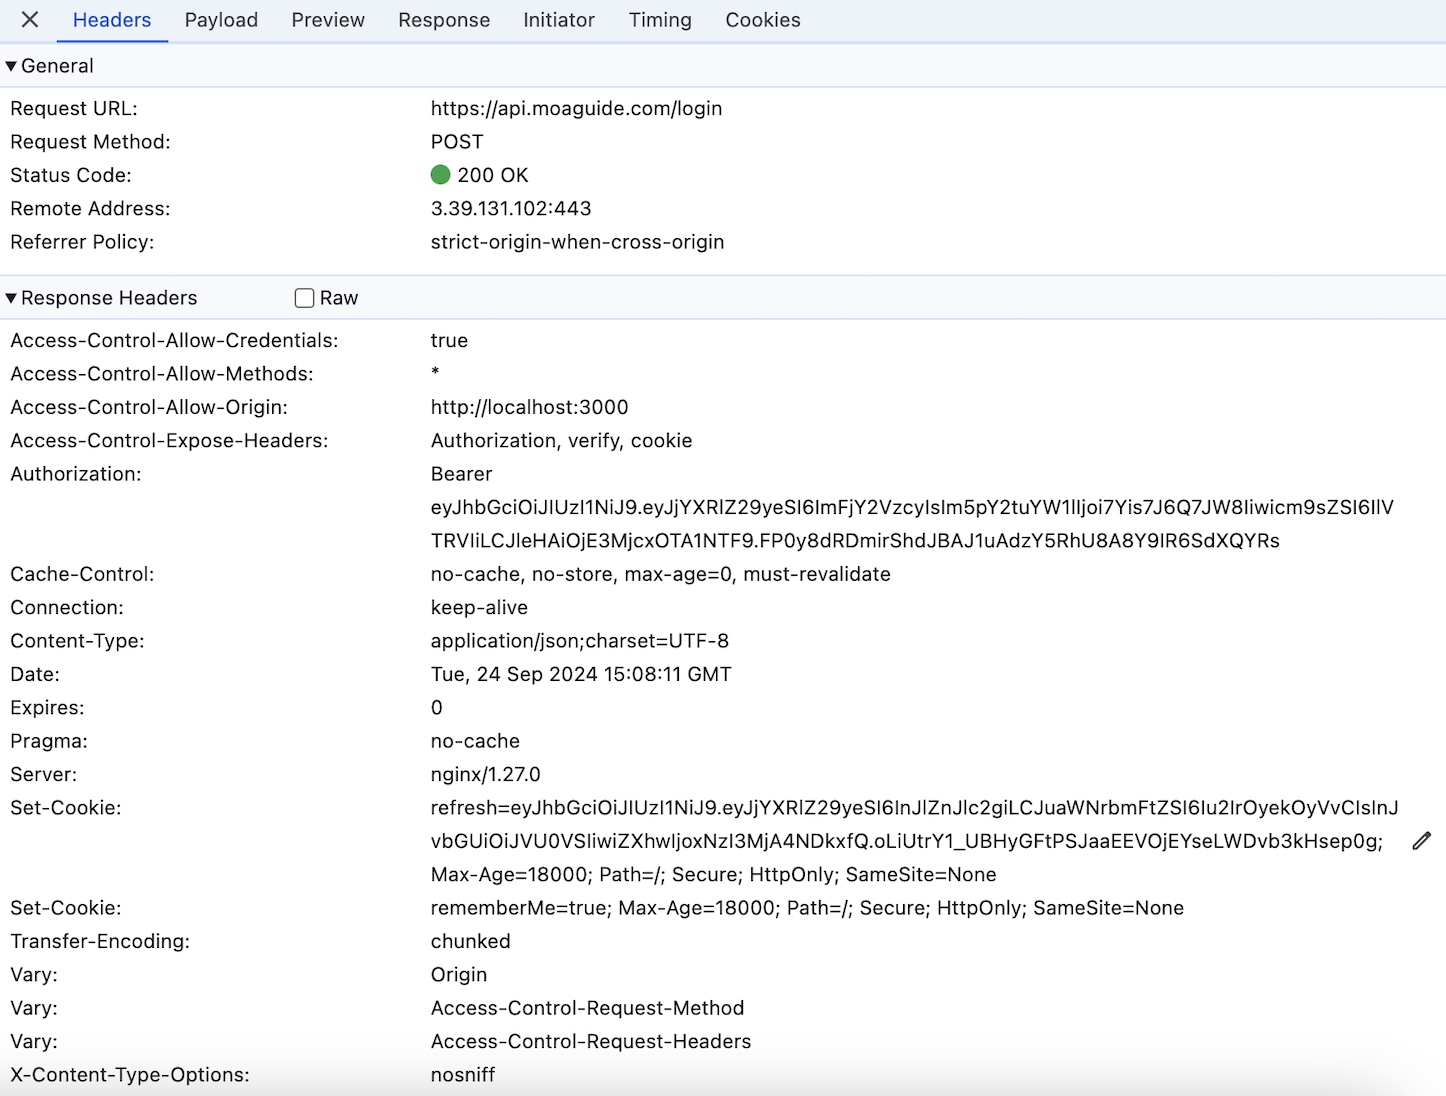The height and width of the screenshot is (1096, 1446).
Task: Select the nosniff header value
Action: [x=463, y=1075]
